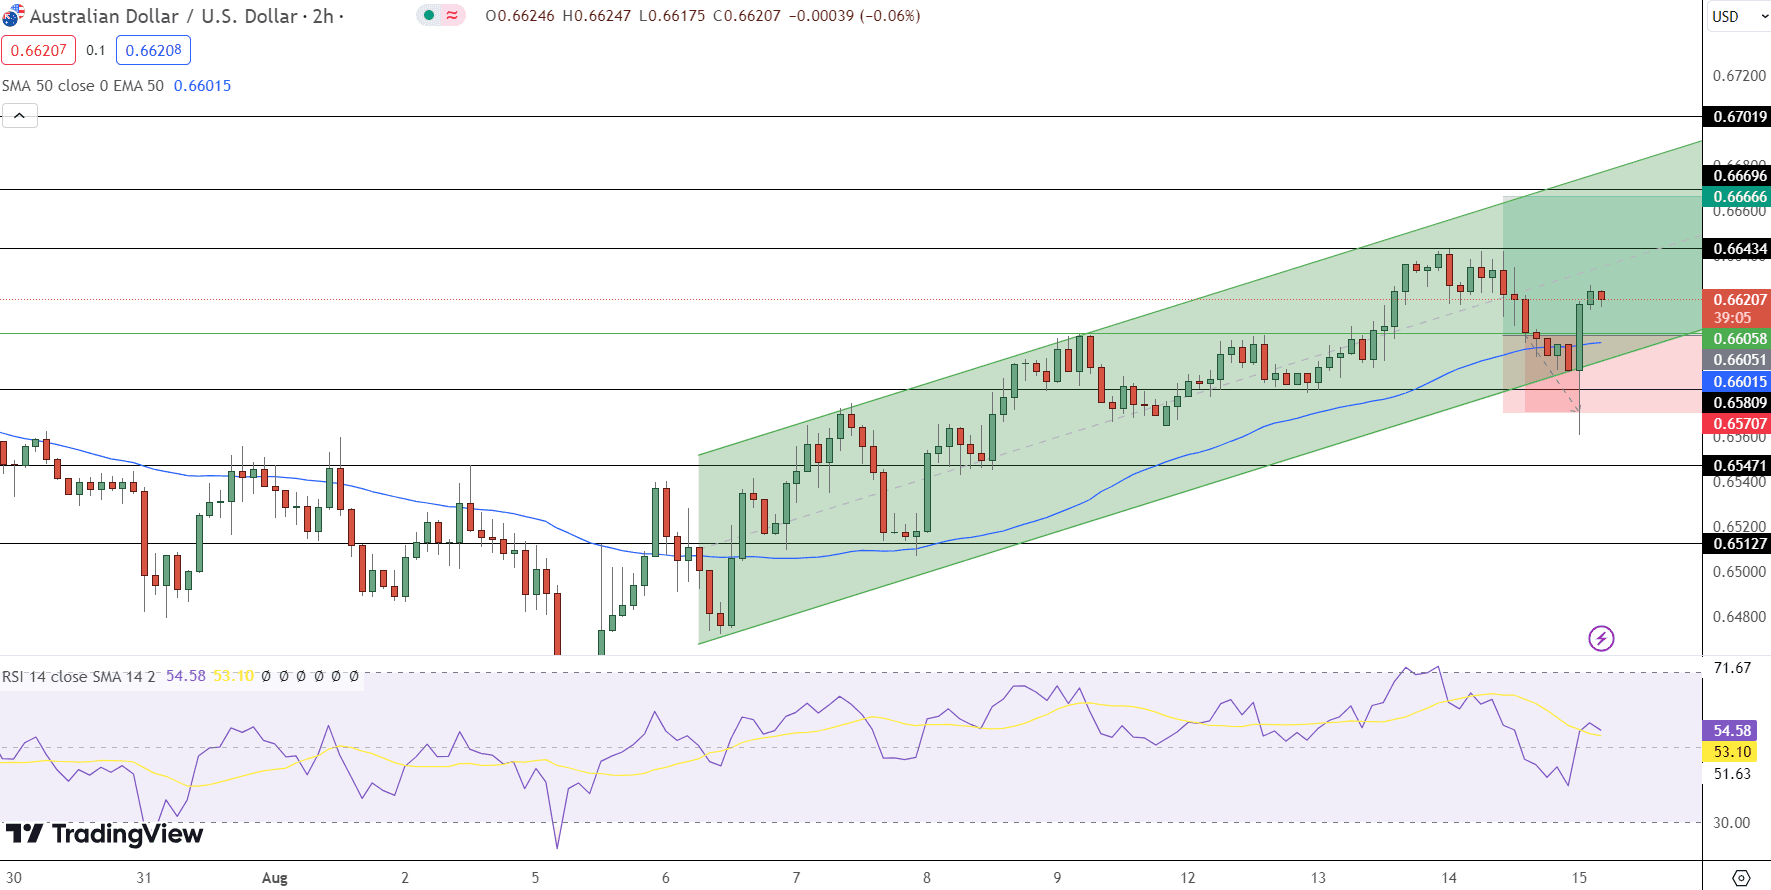Viewport: 1771px width, 890px height.
Task: Click the Aug date label on time axis
Action: pos(275,878)
